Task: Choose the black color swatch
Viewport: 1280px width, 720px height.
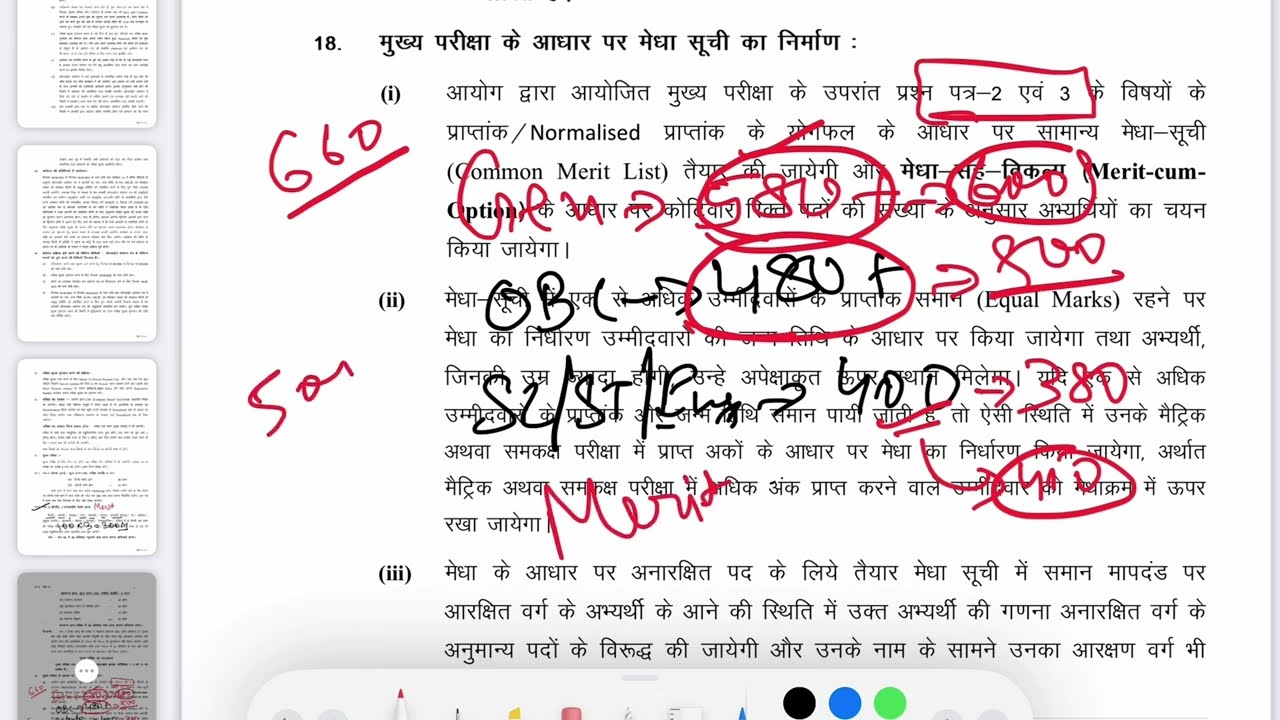Action: coord(799,703)
